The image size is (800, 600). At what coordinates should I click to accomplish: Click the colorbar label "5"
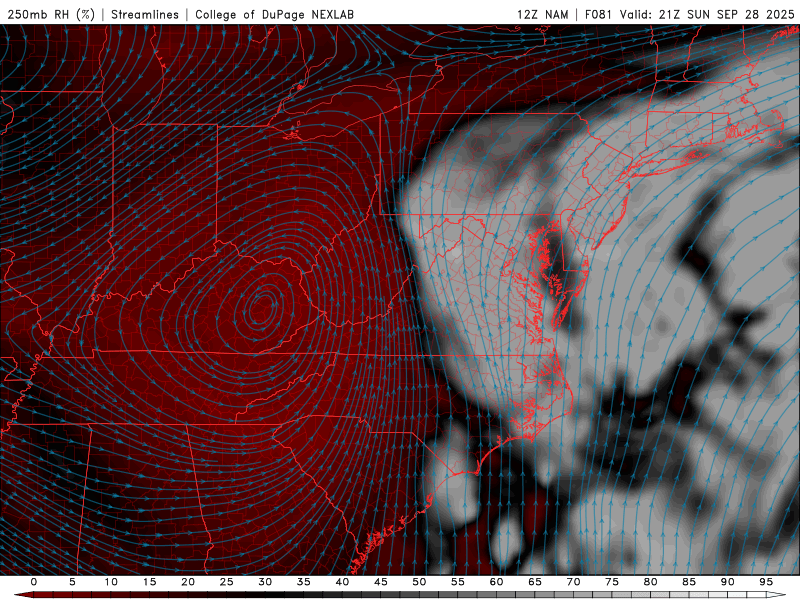(x=72, y=582)
